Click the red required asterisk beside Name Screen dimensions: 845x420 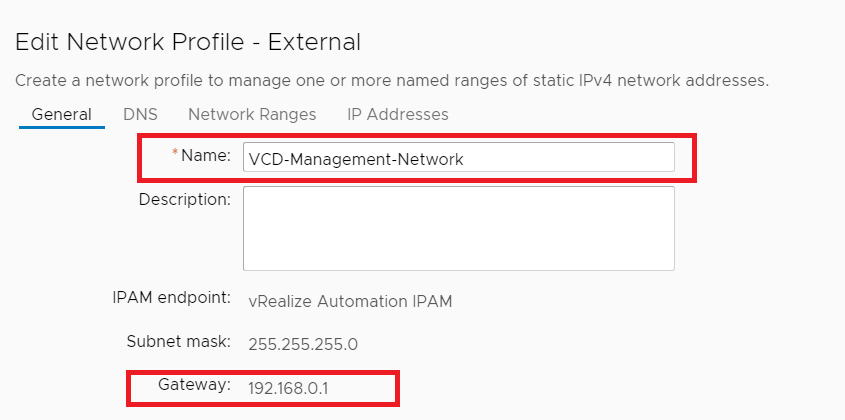point(176,154)
